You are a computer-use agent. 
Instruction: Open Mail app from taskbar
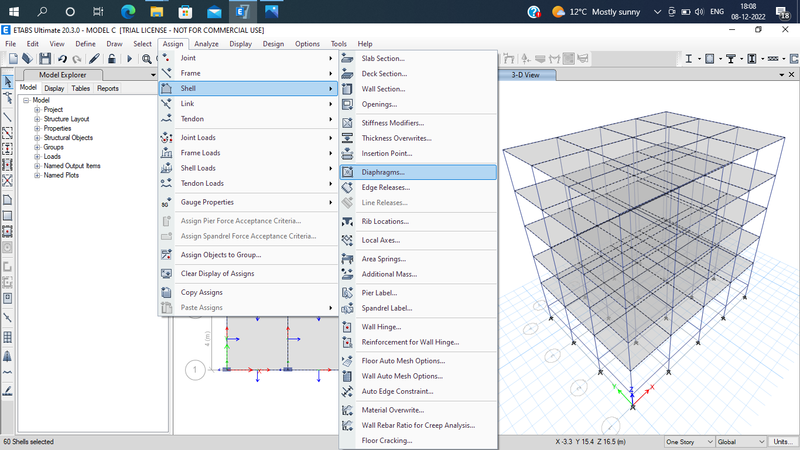214,11
